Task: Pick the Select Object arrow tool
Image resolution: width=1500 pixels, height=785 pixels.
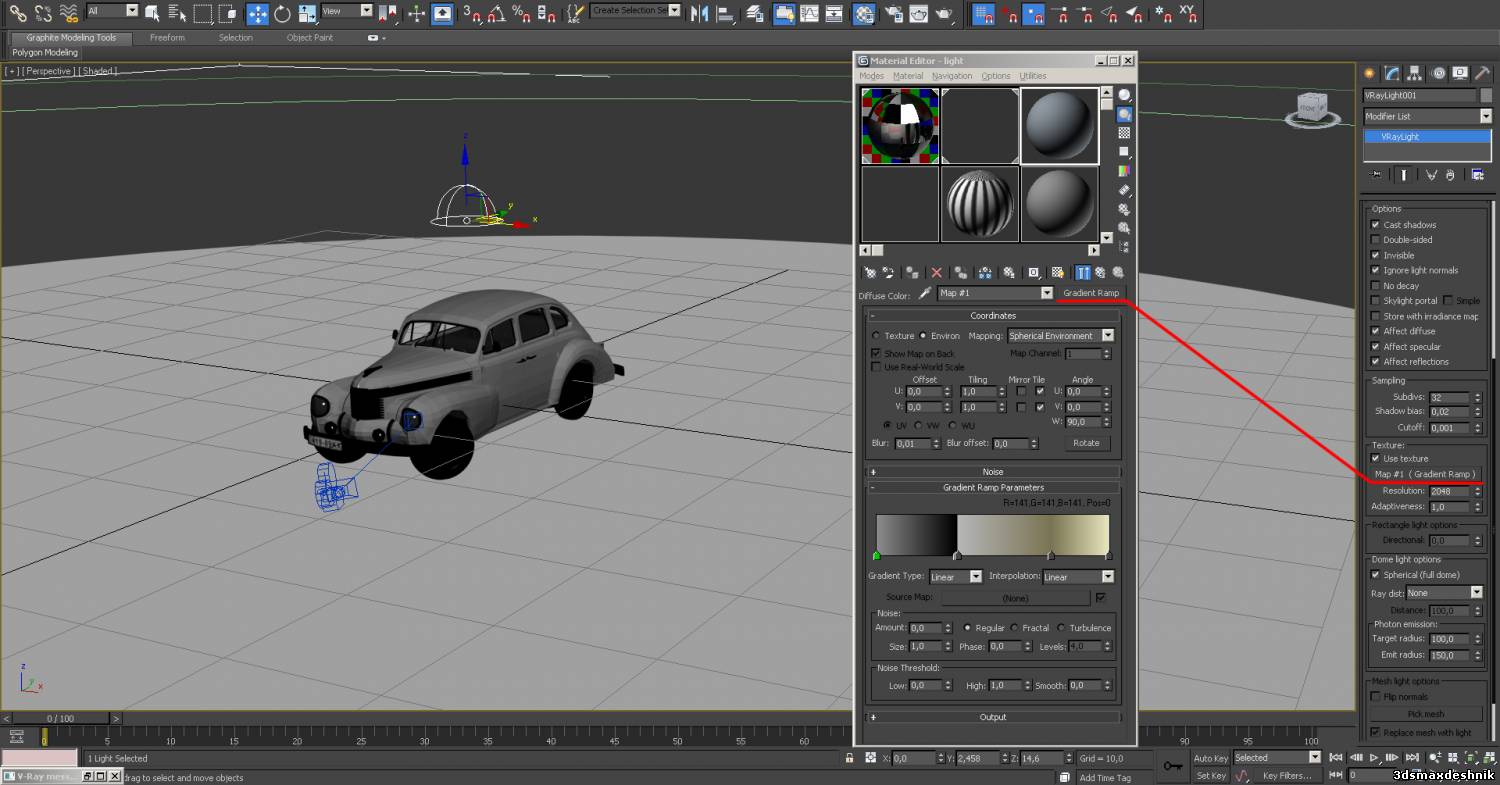Action: tap(152, 13)
